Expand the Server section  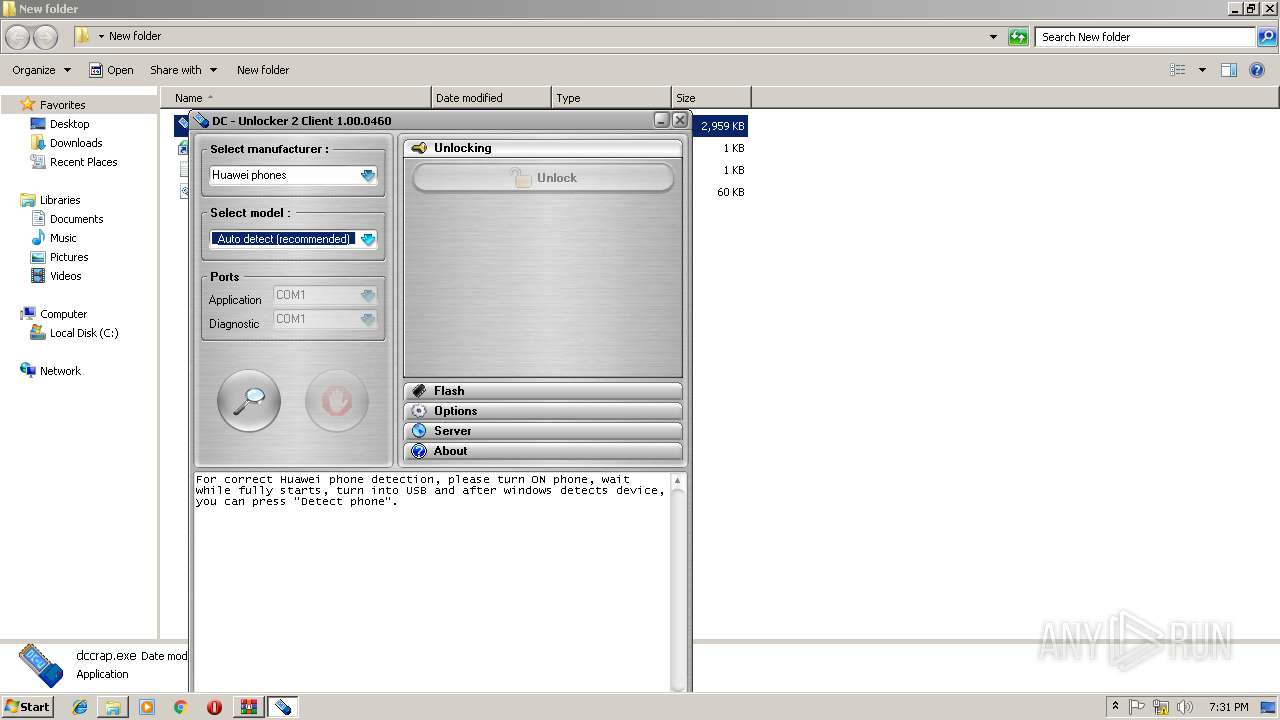[543, 431]
